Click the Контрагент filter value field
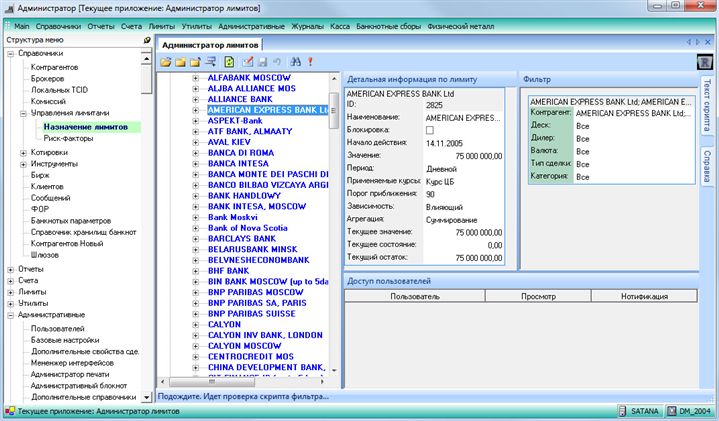The height and width of the screenshot is (421, 719). 634,113
